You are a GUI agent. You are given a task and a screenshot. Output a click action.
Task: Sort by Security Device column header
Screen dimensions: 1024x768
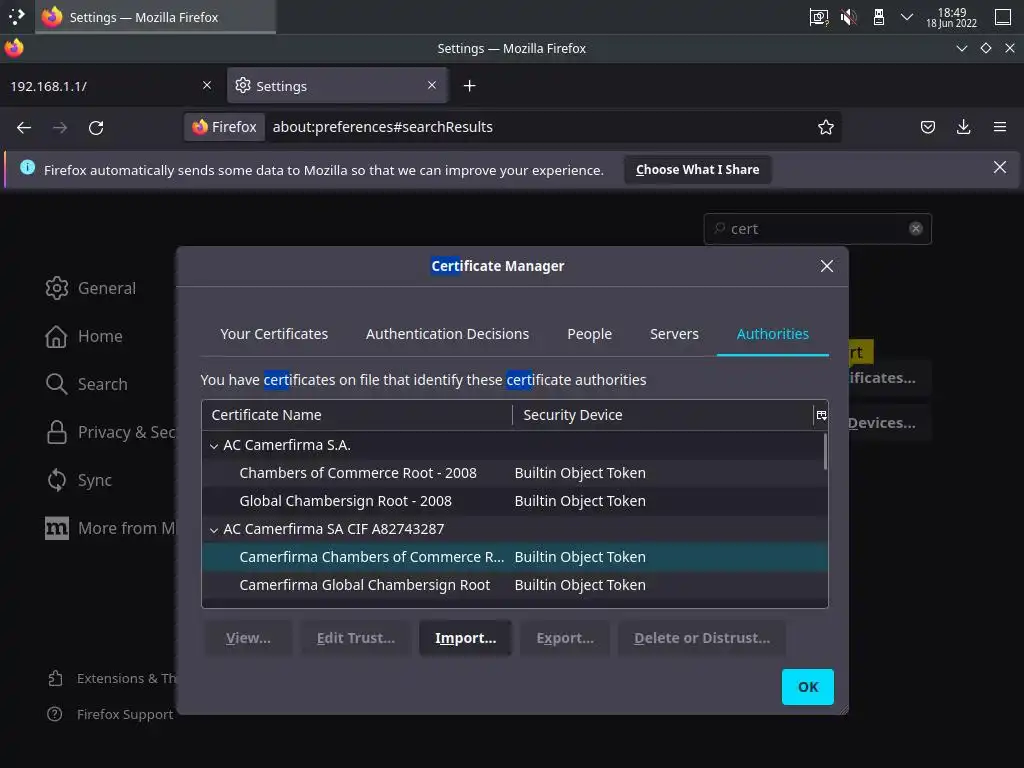point(663,415)
